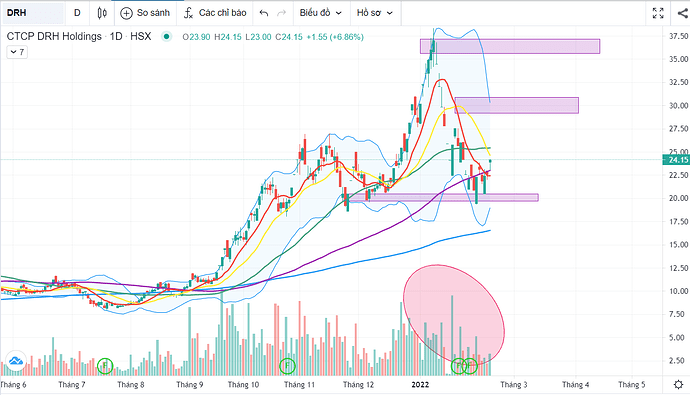The height and width of the screenshot is (395, 690).
Task: Click the share chart icon
Action: pos(683,13)
